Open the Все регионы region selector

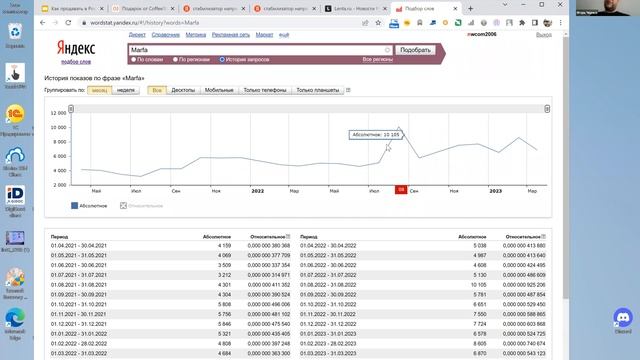[x=378, y=60]
